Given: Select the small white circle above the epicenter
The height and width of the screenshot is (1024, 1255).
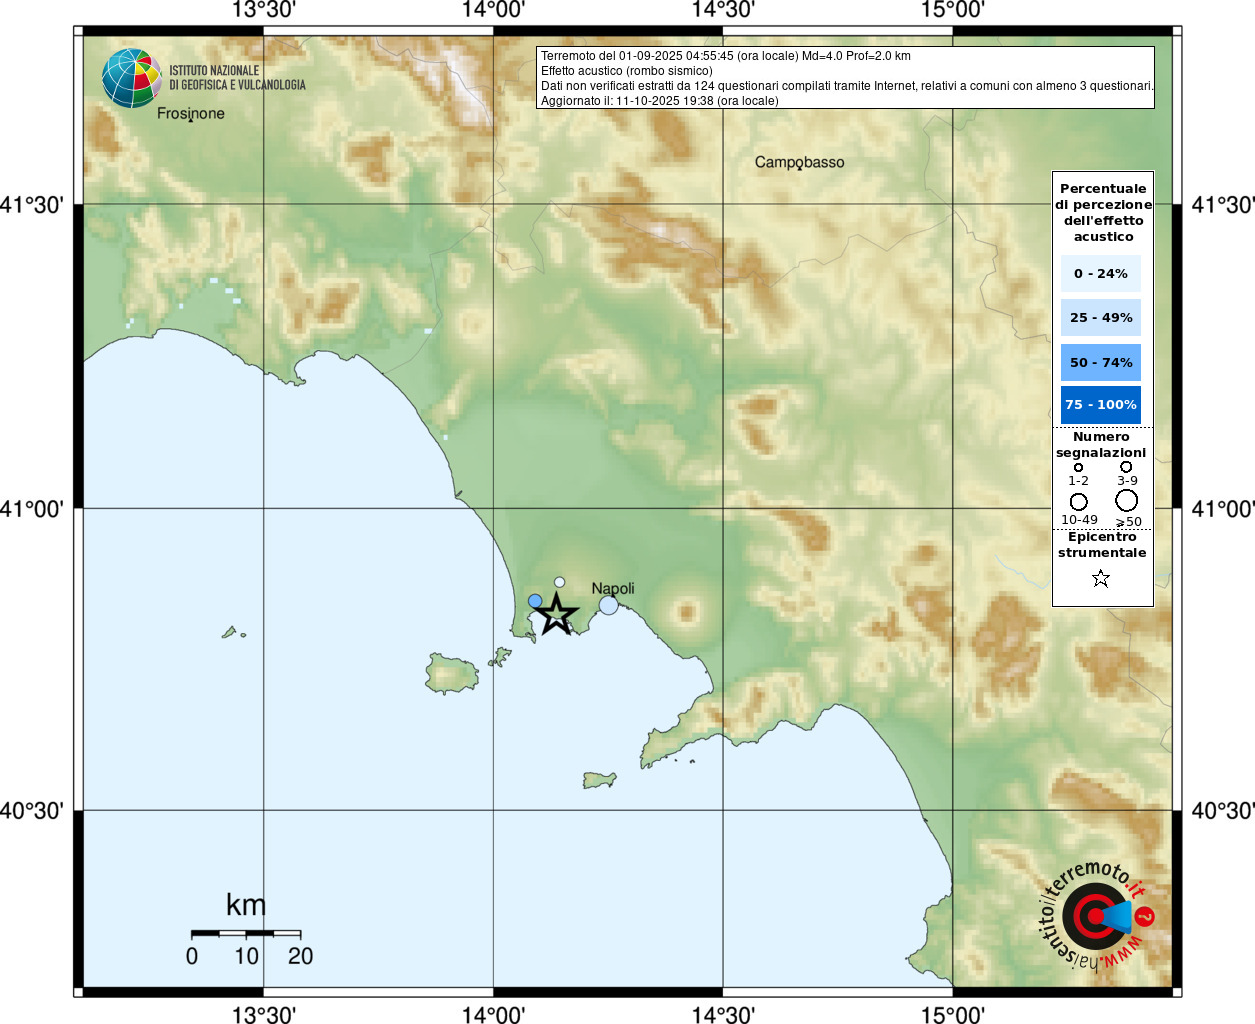Looking at the screenshot, I should pyautogui.click(x=560, y=582).
